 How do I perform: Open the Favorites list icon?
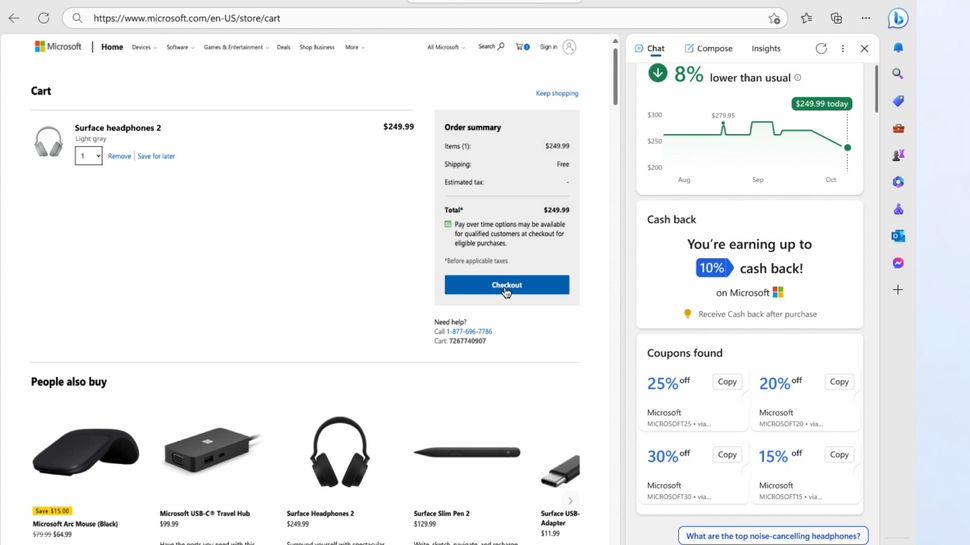pos(806,18)
